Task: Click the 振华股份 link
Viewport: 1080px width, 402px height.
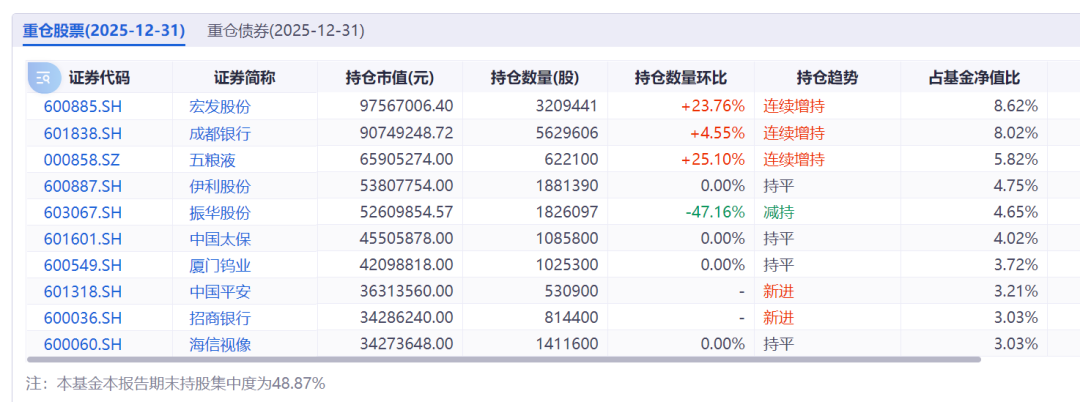Action: click(219, 212)
